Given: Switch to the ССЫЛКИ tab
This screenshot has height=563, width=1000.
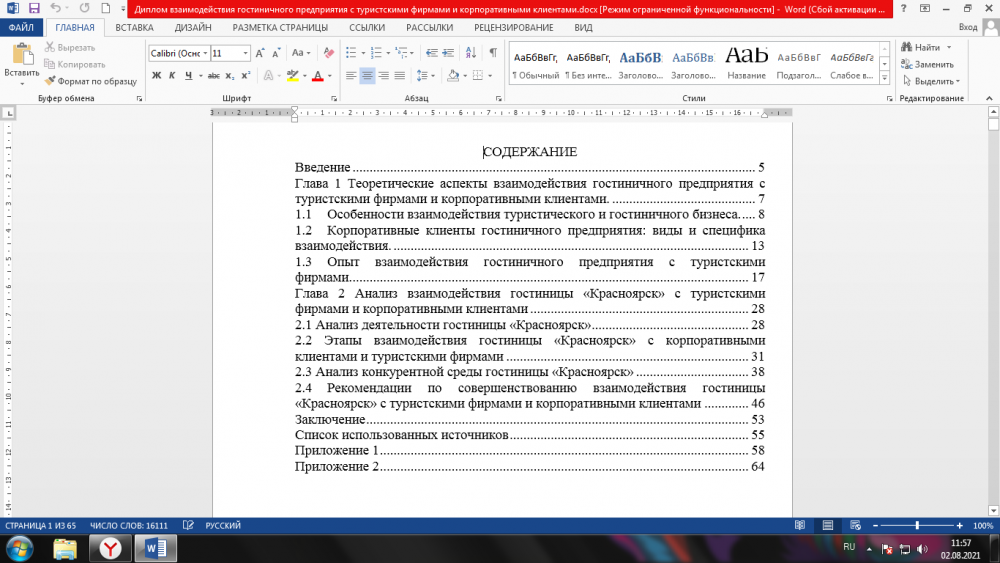Looking at the screenshot, I should click(x=367, y=28).
